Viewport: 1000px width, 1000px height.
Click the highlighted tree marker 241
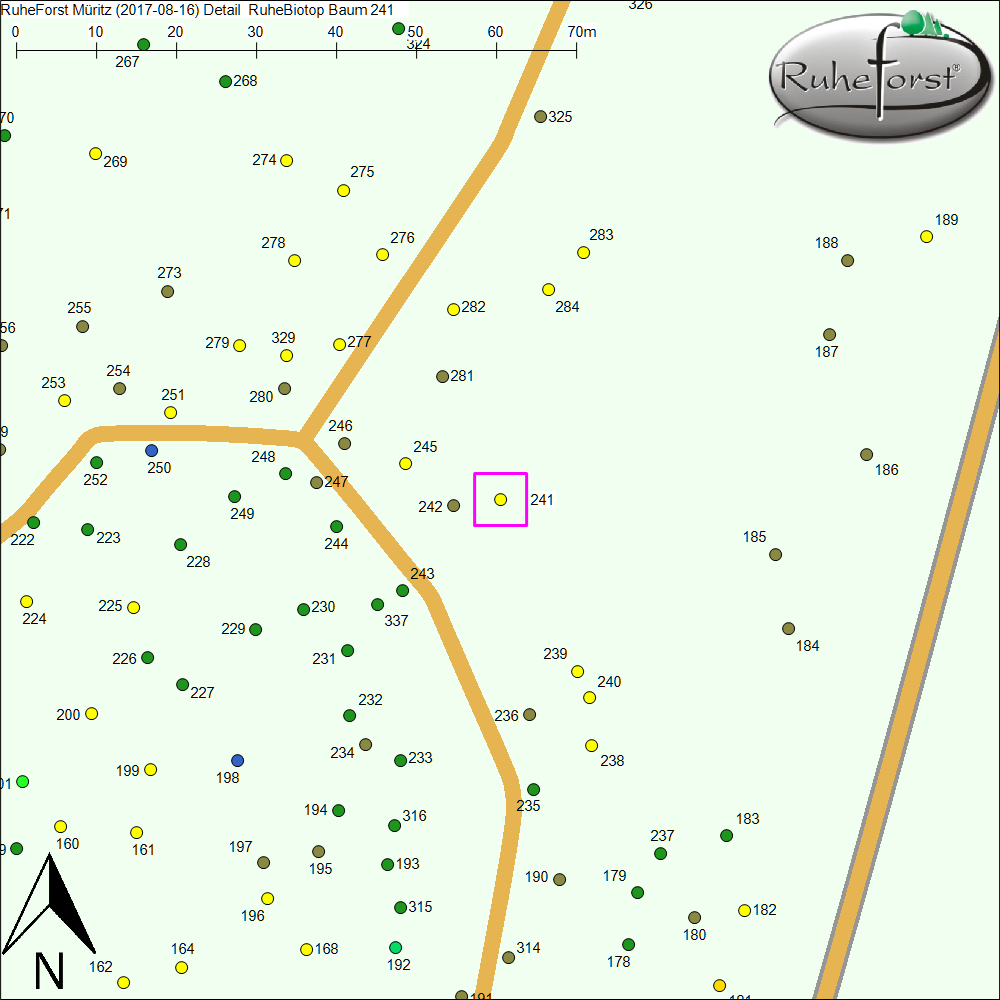coord(500,499)
